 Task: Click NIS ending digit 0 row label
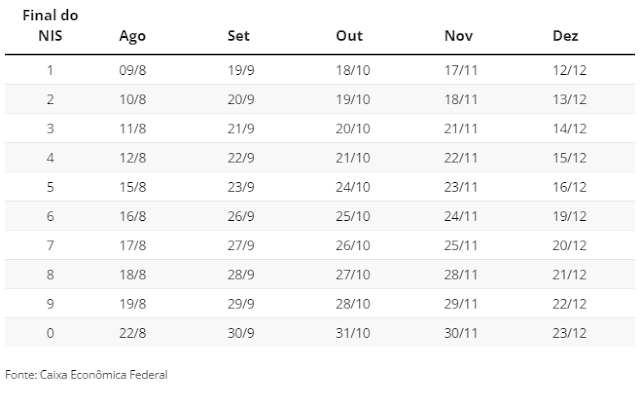(50, 333)
